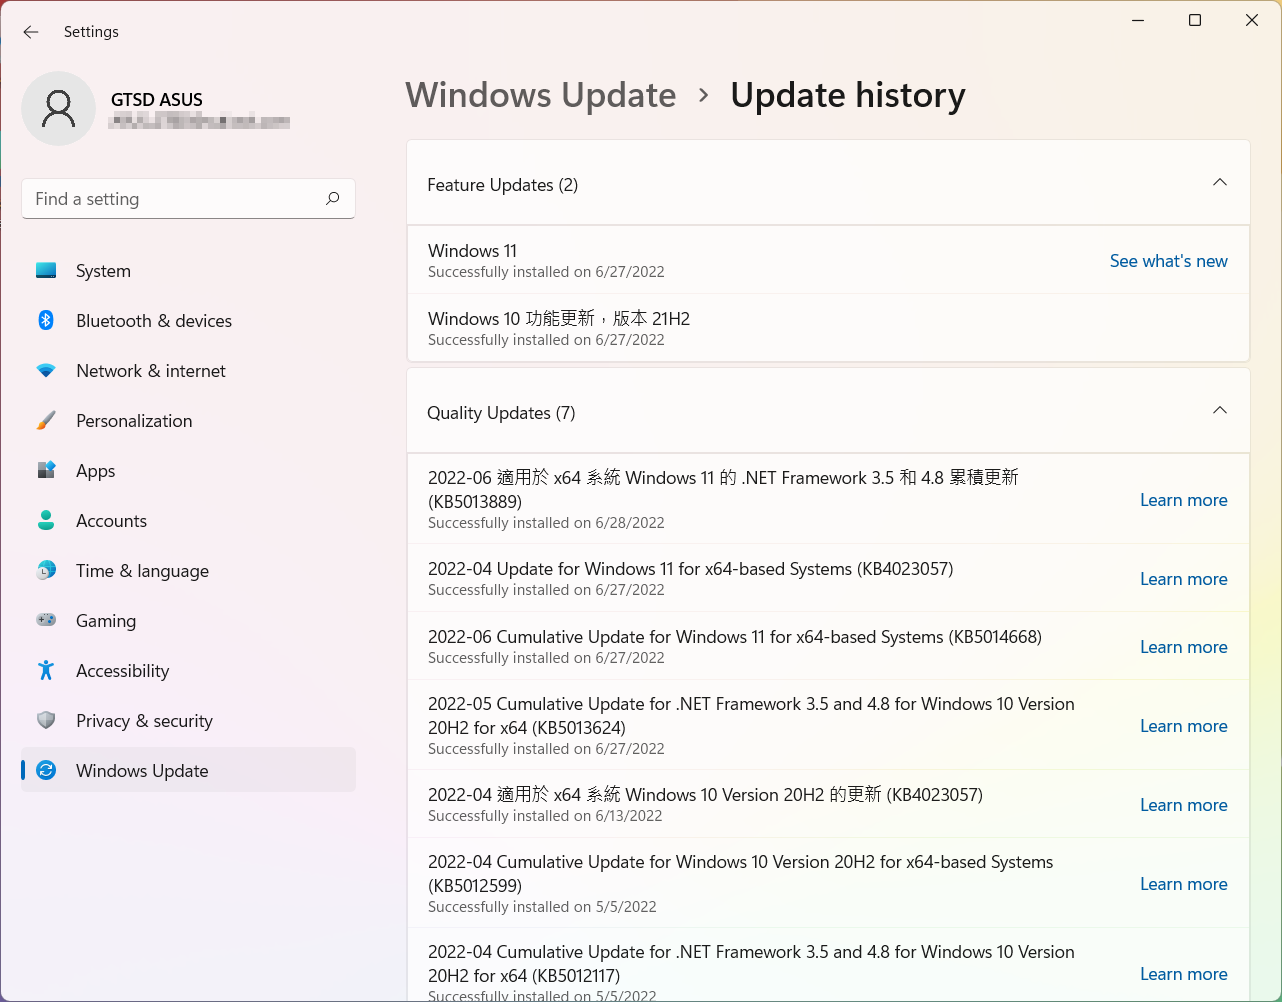Screen dimensions: 1282x1002
Task: Click the Update history heading
Action: coord(848,95)
